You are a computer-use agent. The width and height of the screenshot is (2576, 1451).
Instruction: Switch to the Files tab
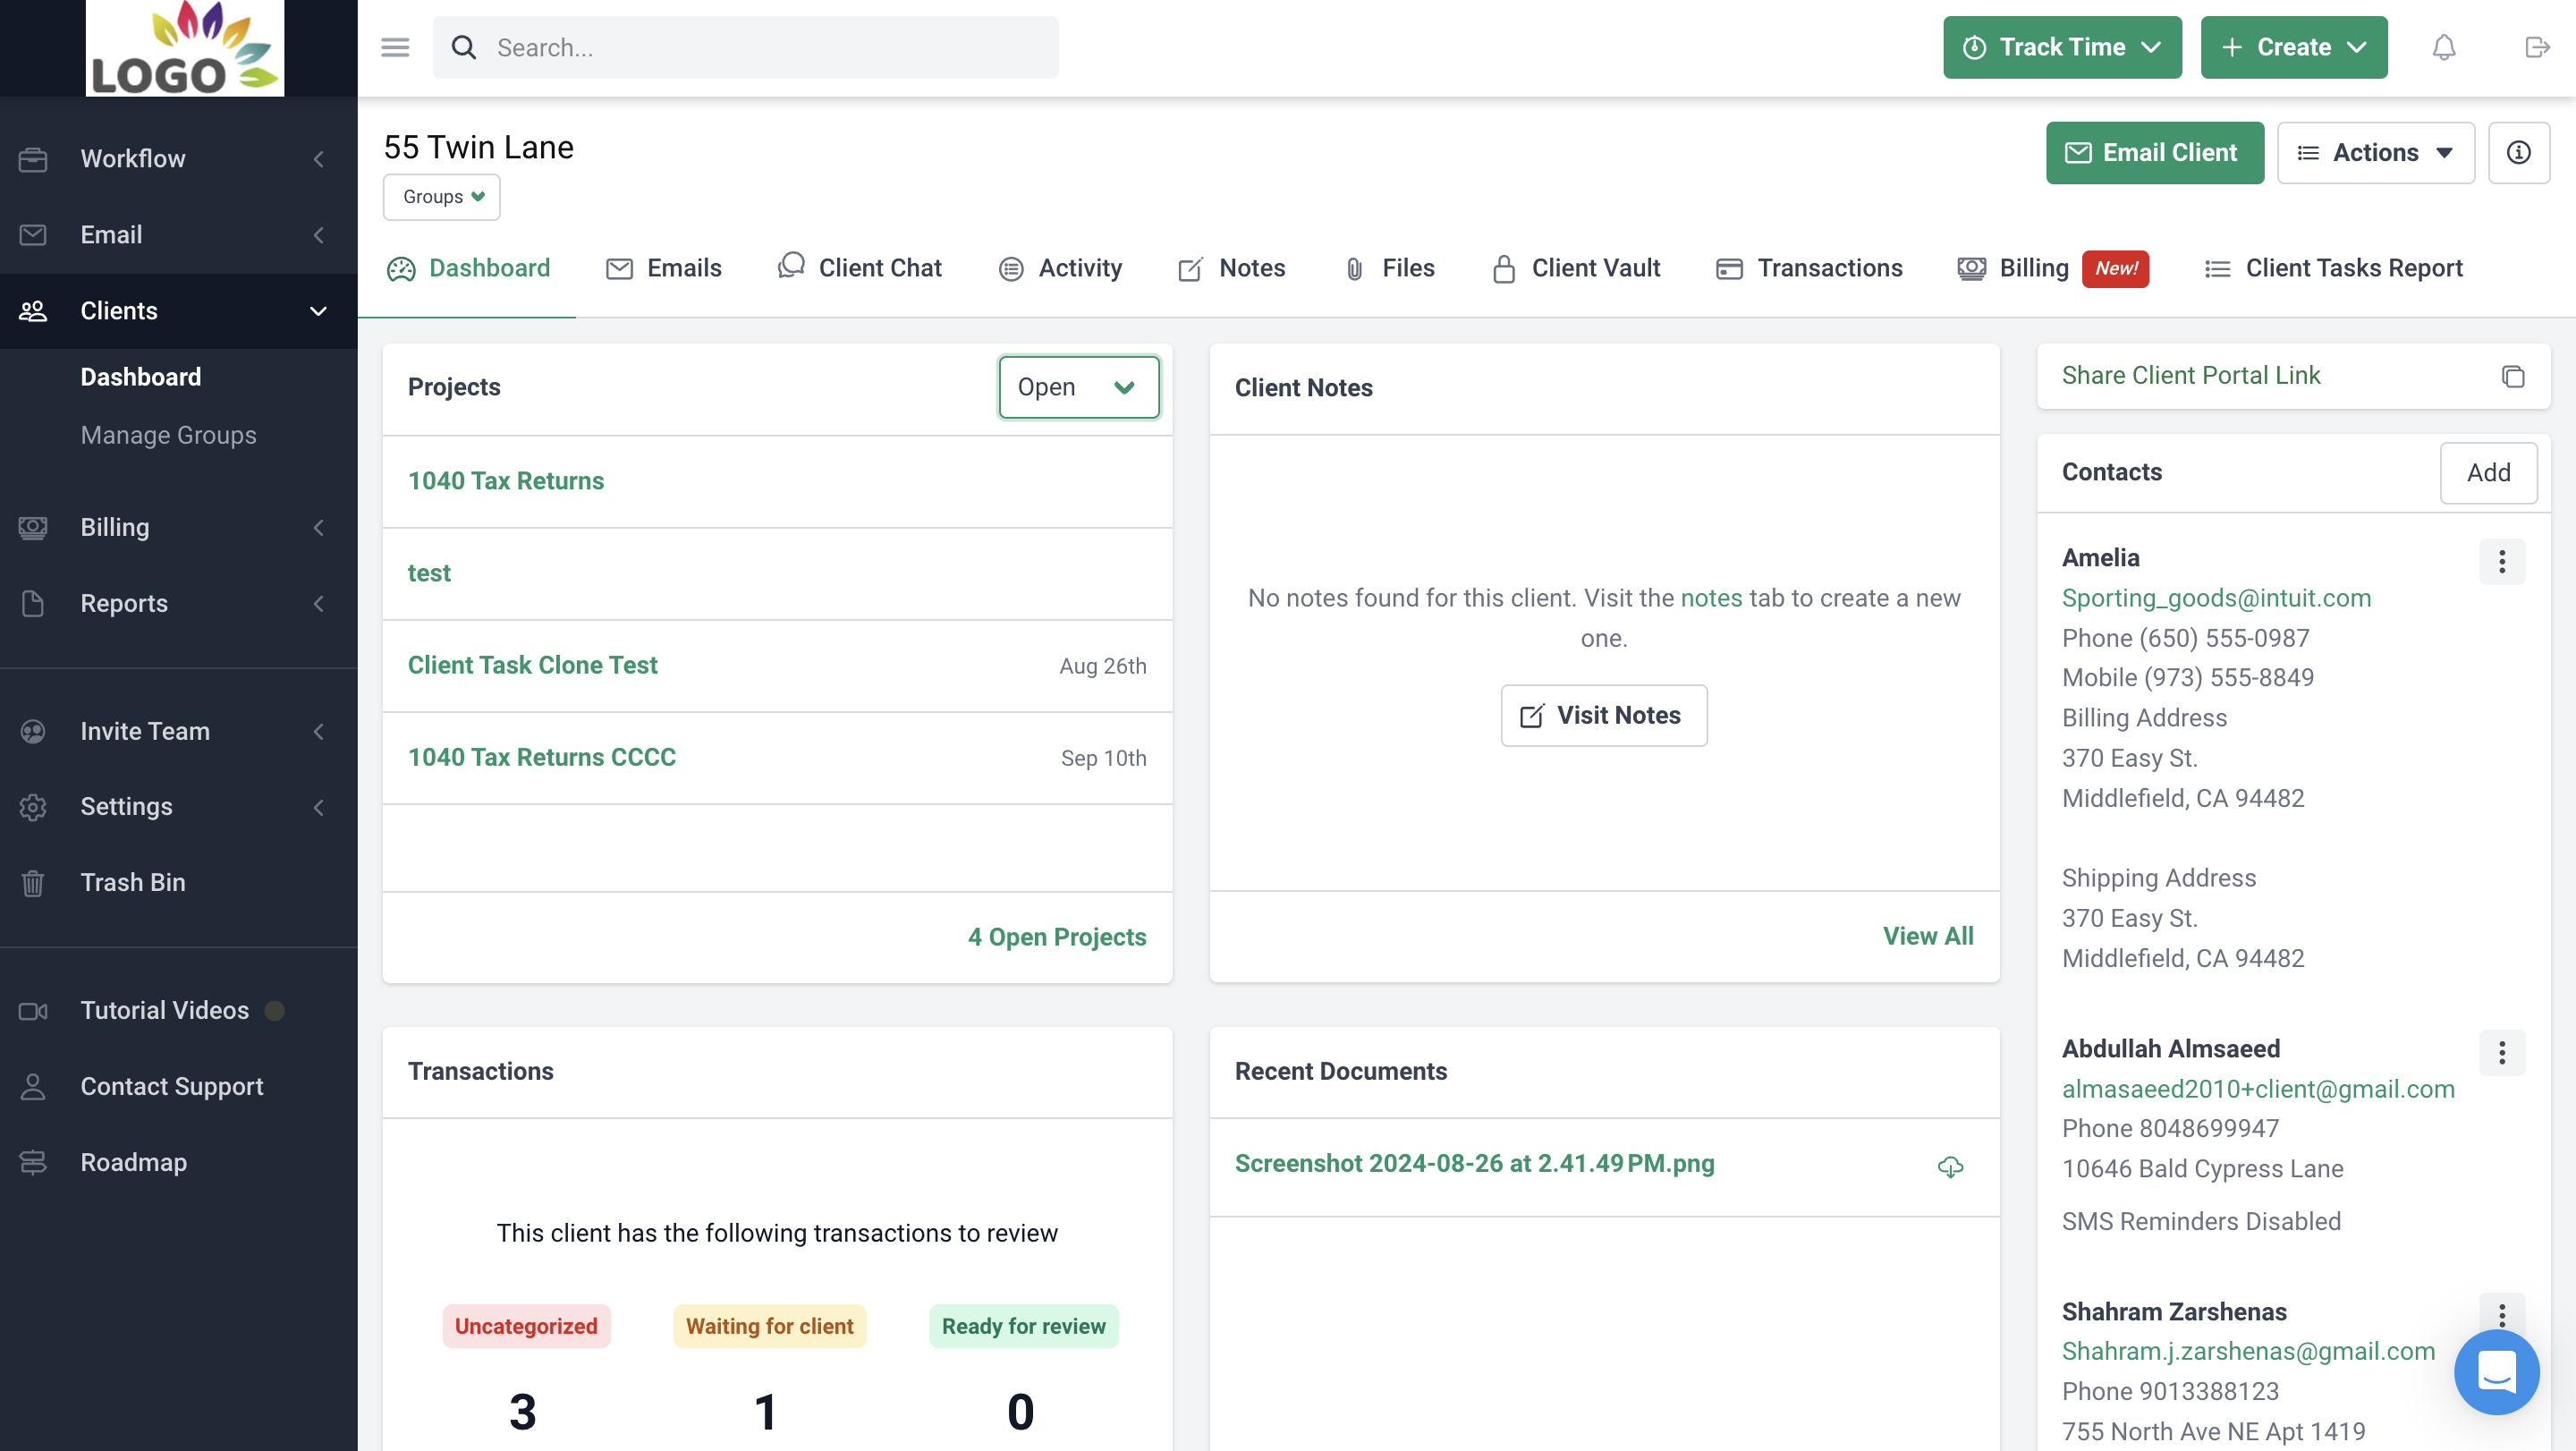click(1389, 268)
